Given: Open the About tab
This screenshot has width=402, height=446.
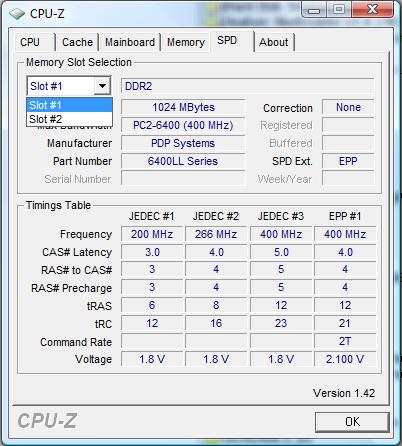Looking at the screenshot, I should [x=274, y=42].
